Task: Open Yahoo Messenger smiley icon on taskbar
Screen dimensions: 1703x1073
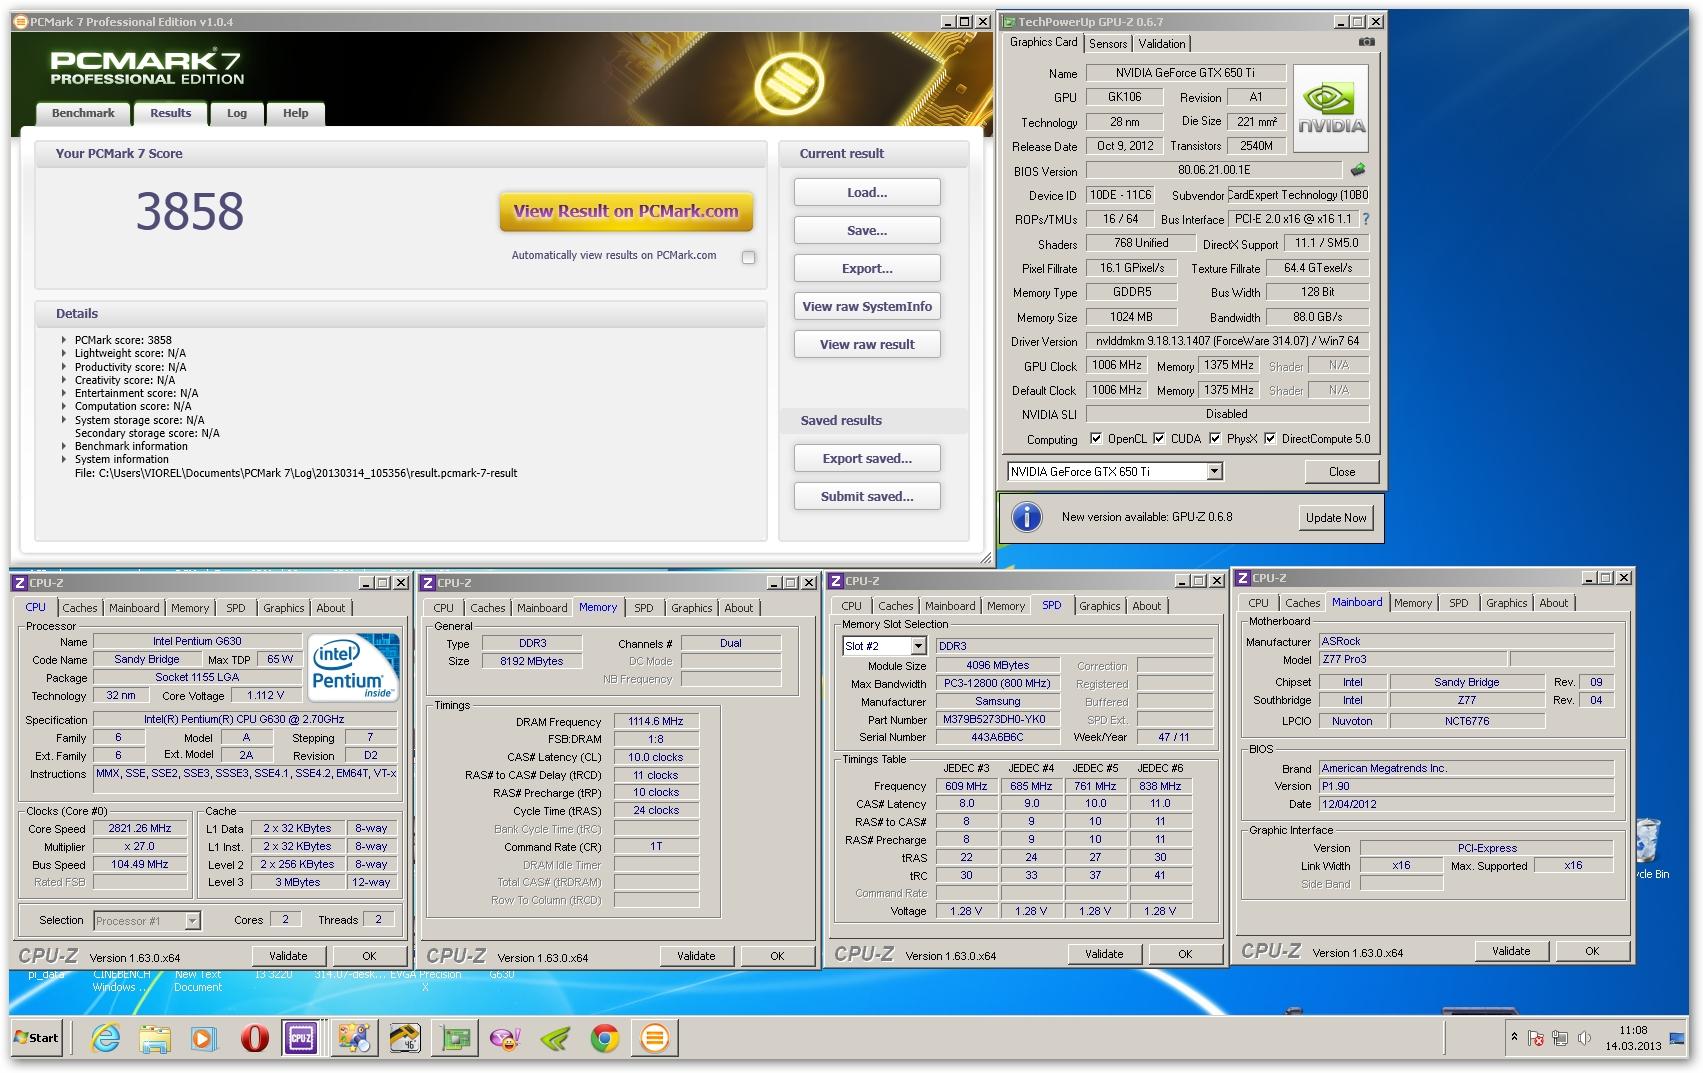Action: pyautogui.click(x=505, y=1038)
